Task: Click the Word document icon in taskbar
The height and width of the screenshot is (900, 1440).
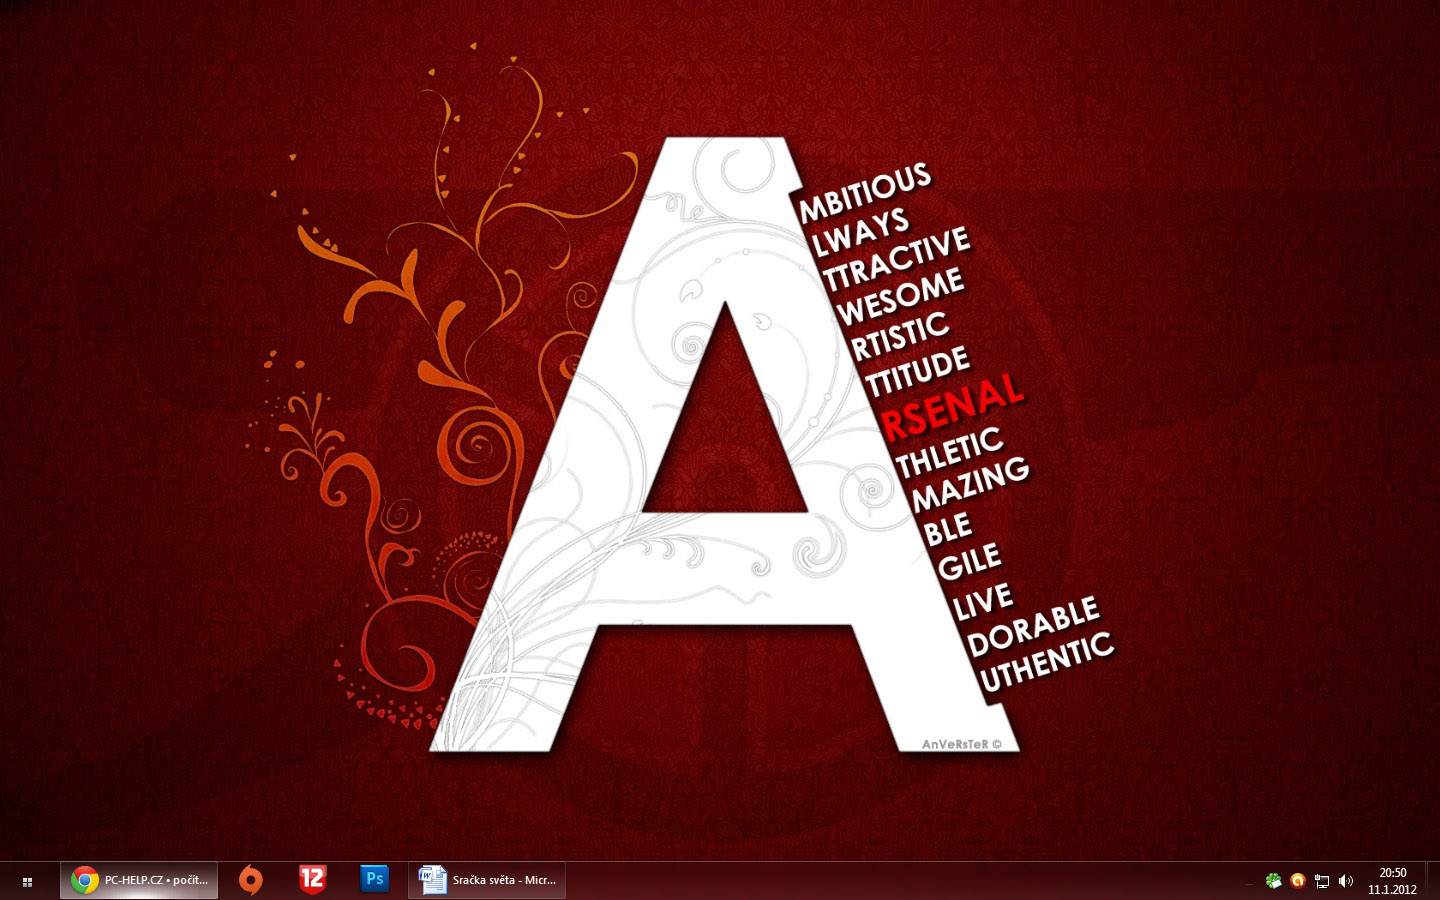Action: click(432, 880)
